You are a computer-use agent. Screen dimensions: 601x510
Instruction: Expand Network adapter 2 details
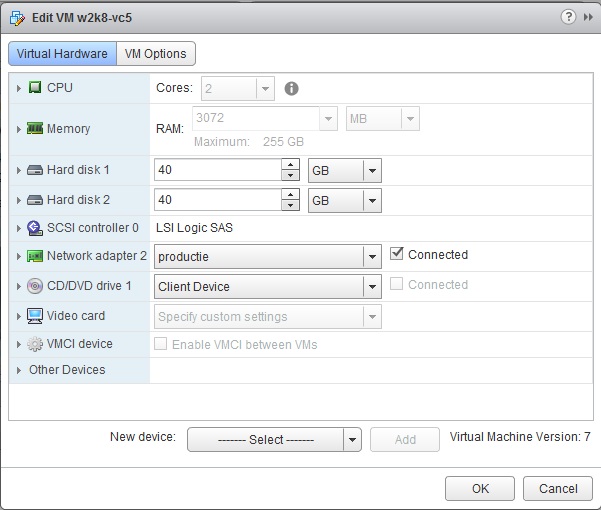tap(18, 256)
